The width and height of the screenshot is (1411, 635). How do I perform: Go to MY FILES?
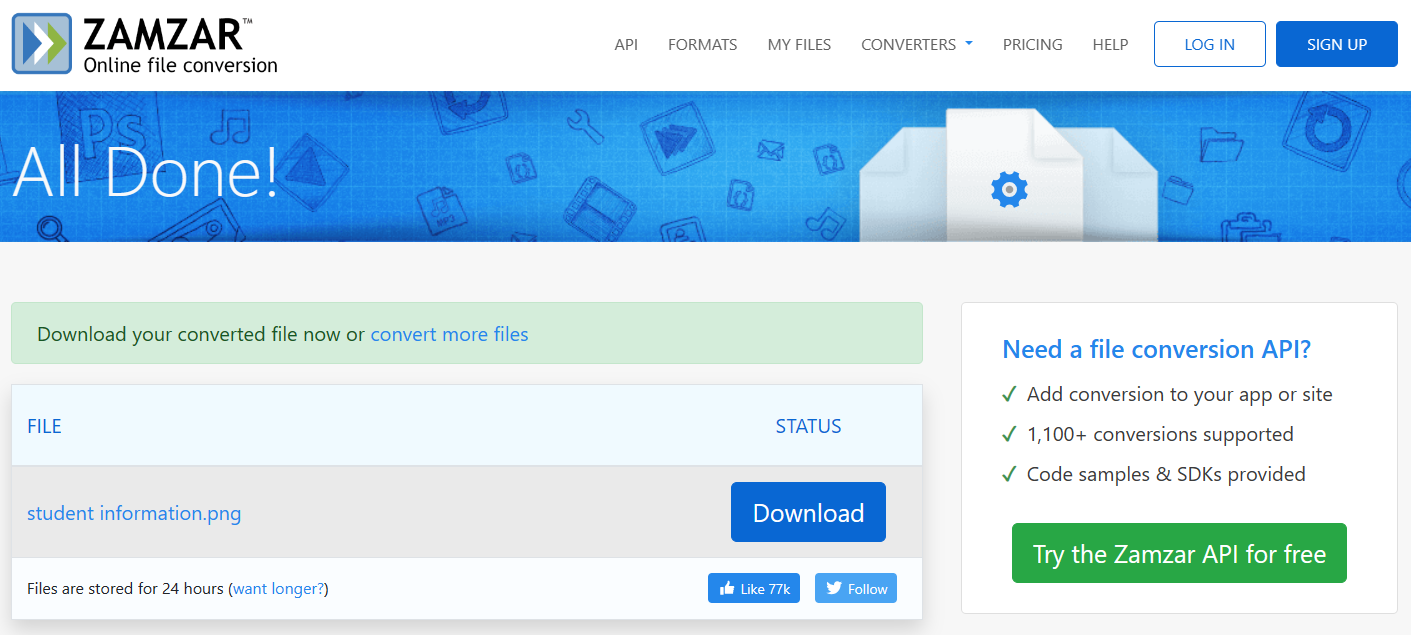coord(799,44)
